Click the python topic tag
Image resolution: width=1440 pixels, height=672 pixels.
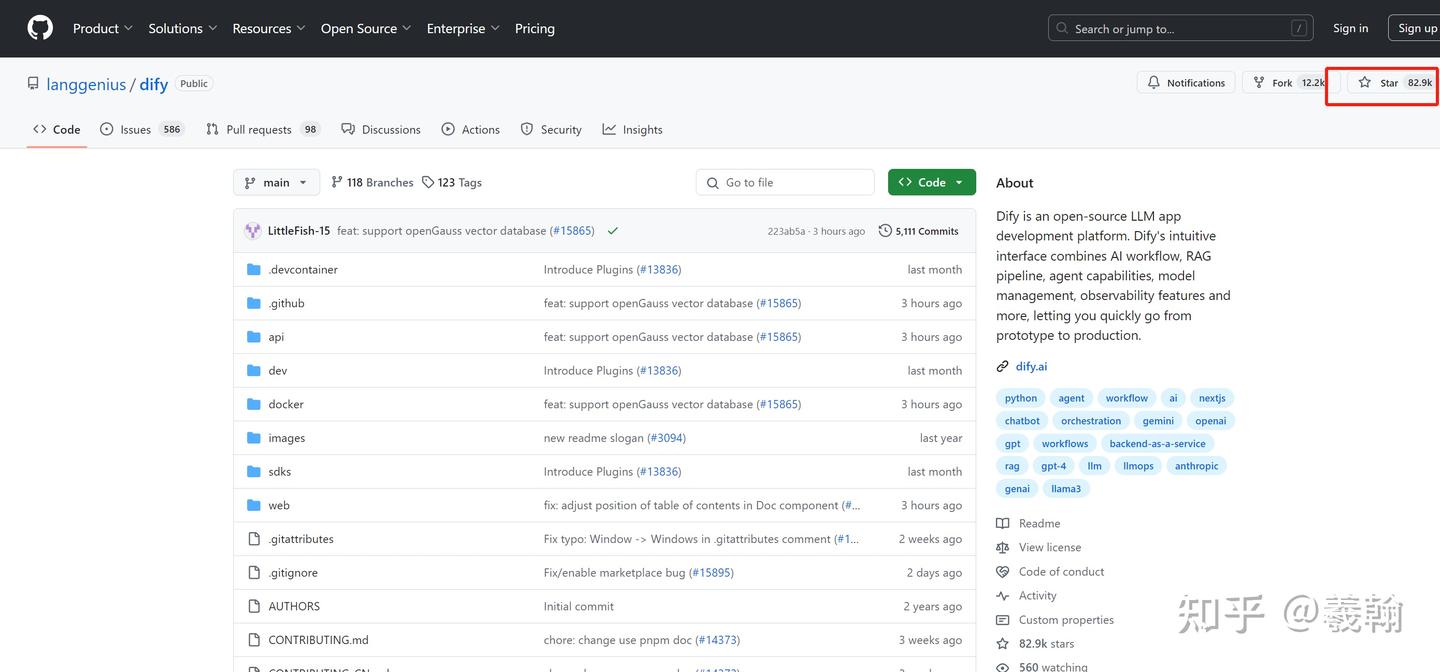(1020, 398)
